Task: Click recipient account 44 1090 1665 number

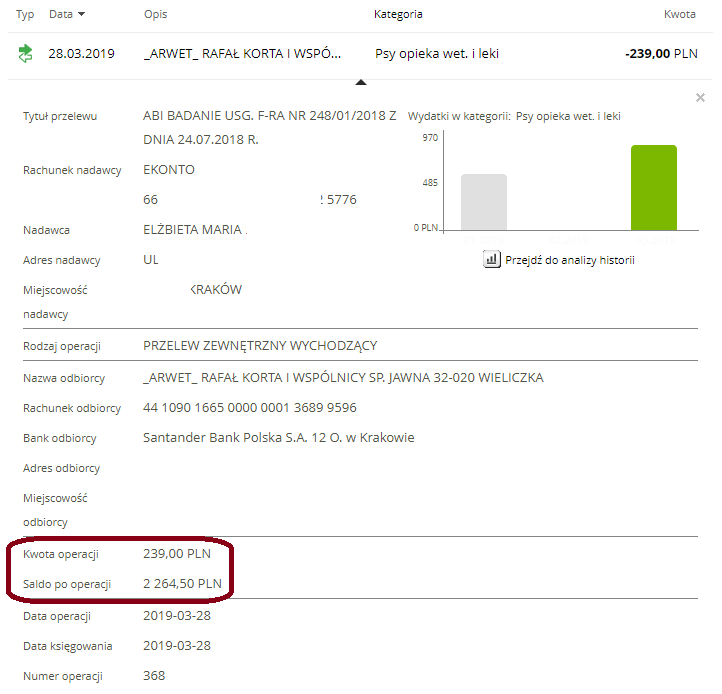Action: point(250,408)
